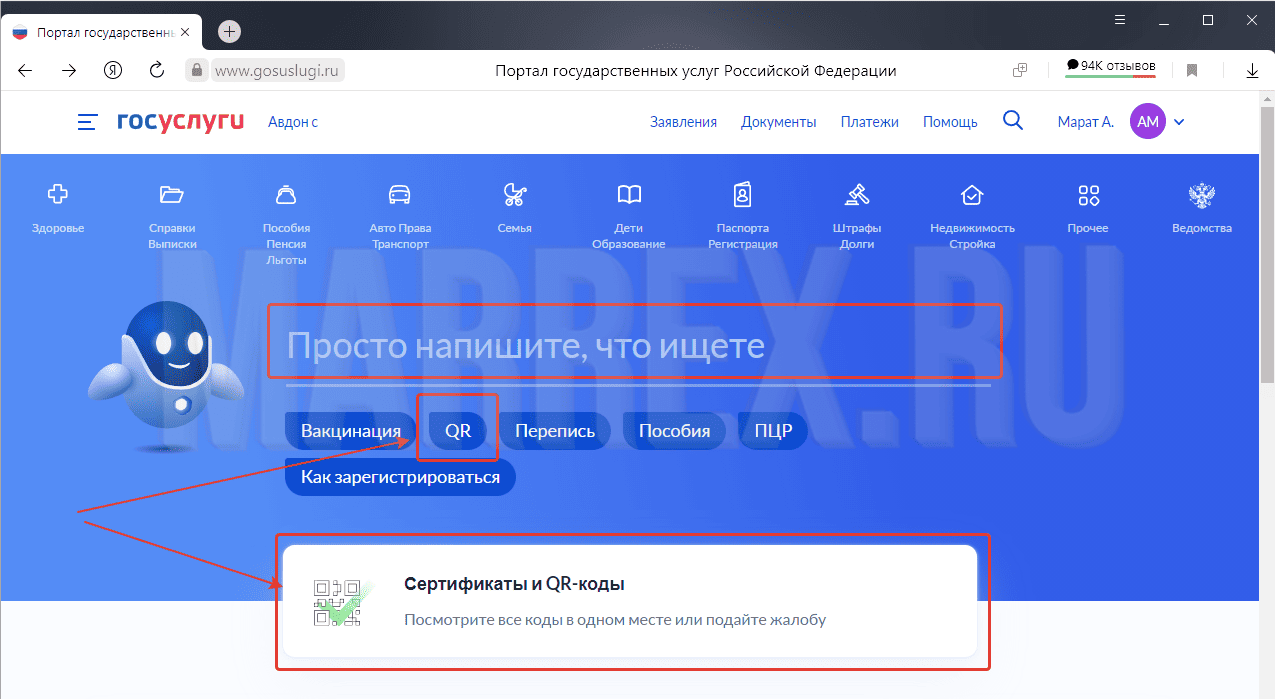This screenshot has height=699, width=1275.
Task: Click the ПЦР quick tag
Action: [x=773, y=431]
